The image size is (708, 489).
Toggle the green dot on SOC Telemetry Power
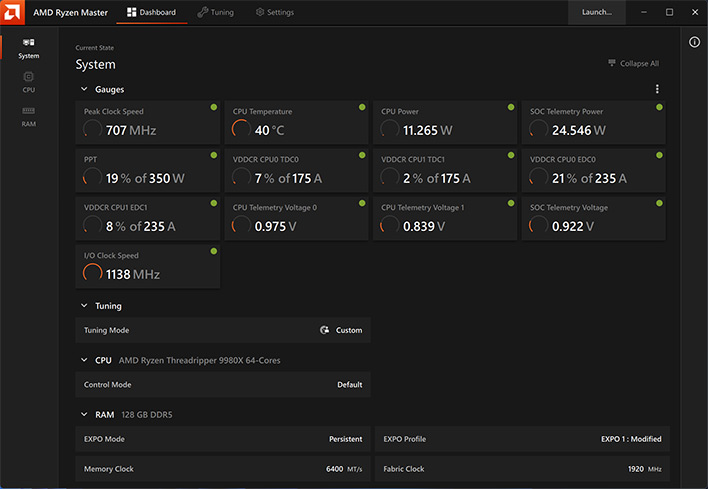659,107
